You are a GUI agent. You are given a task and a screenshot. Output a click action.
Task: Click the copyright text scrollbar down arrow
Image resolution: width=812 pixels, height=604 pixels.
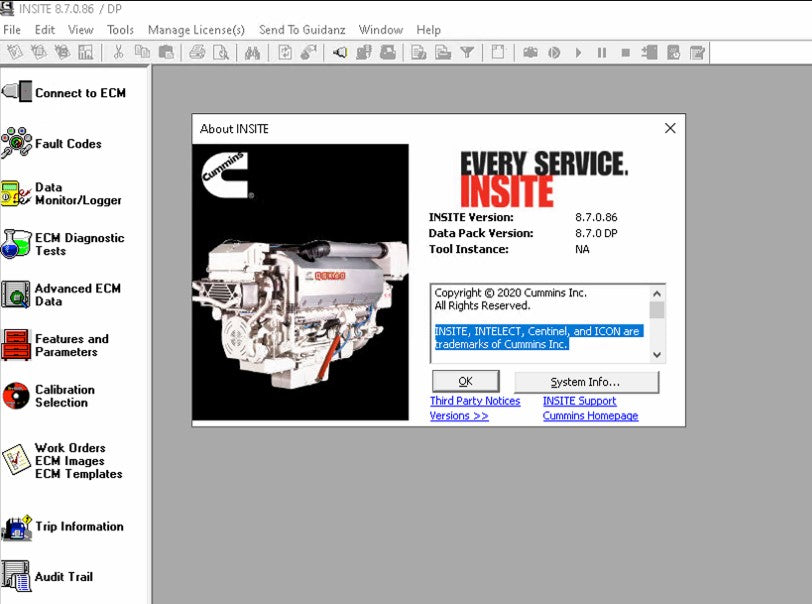(657, 354)
